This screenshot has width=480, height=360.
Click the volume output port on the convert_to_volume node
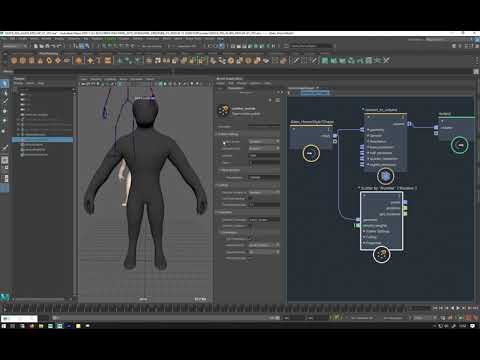click(x=409, y=124)
